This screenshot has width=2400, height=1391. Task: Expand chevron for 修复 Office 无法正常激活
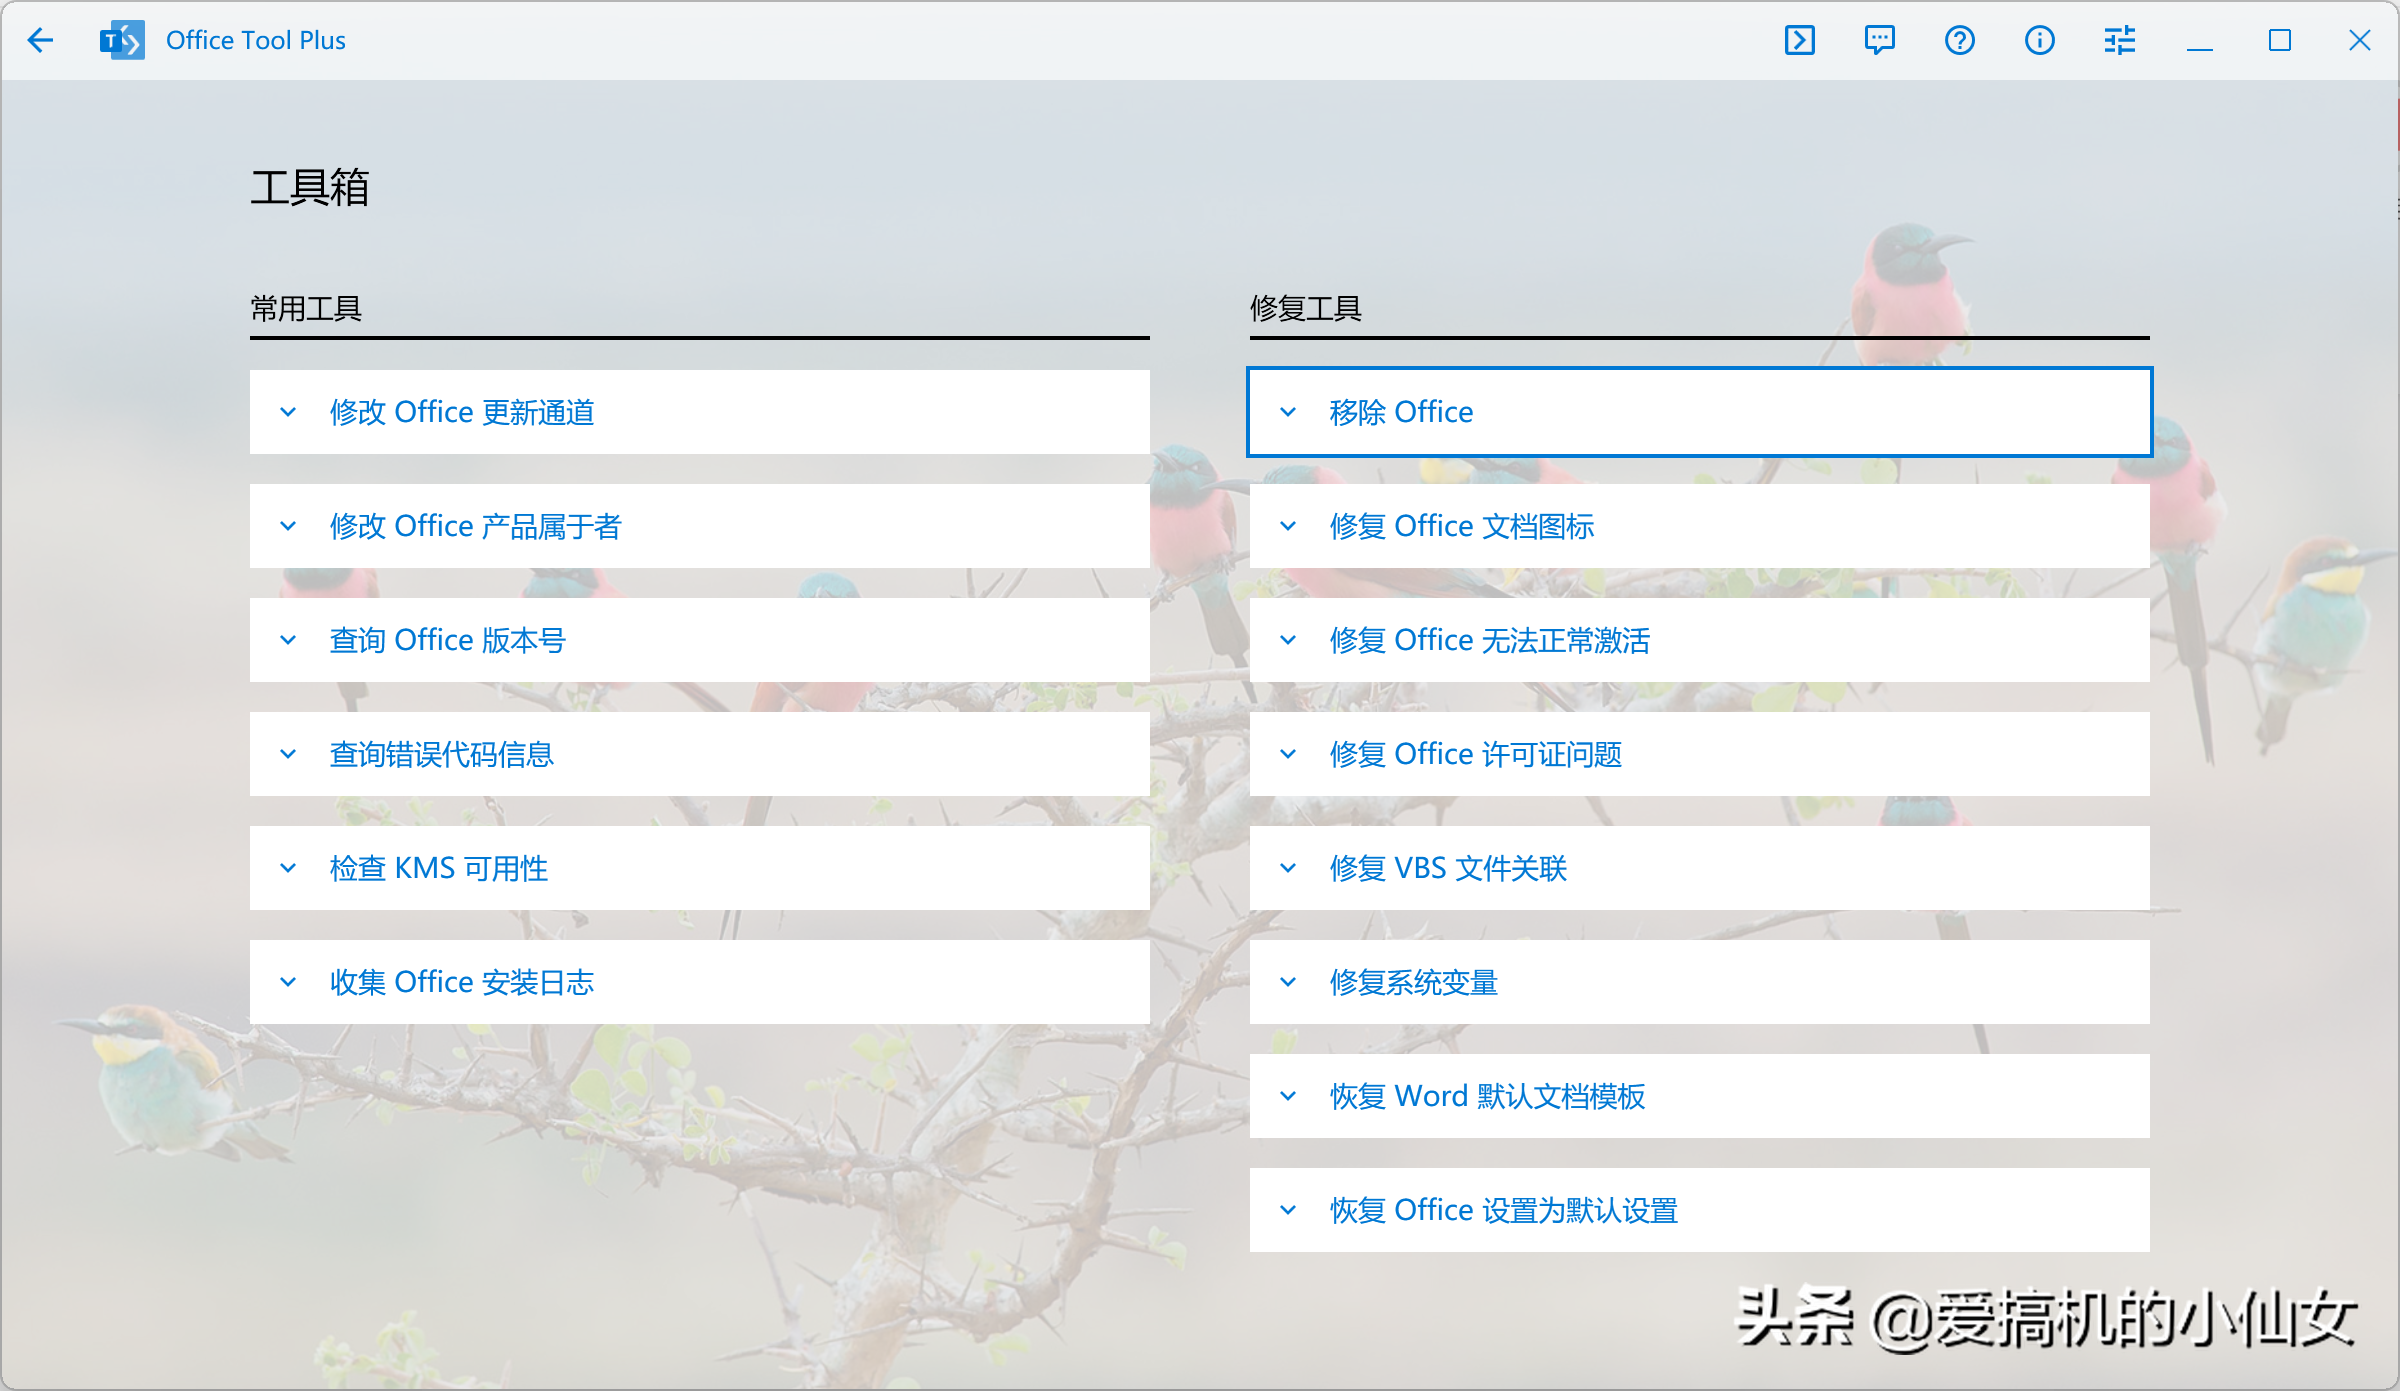(x=1288, y=640)
